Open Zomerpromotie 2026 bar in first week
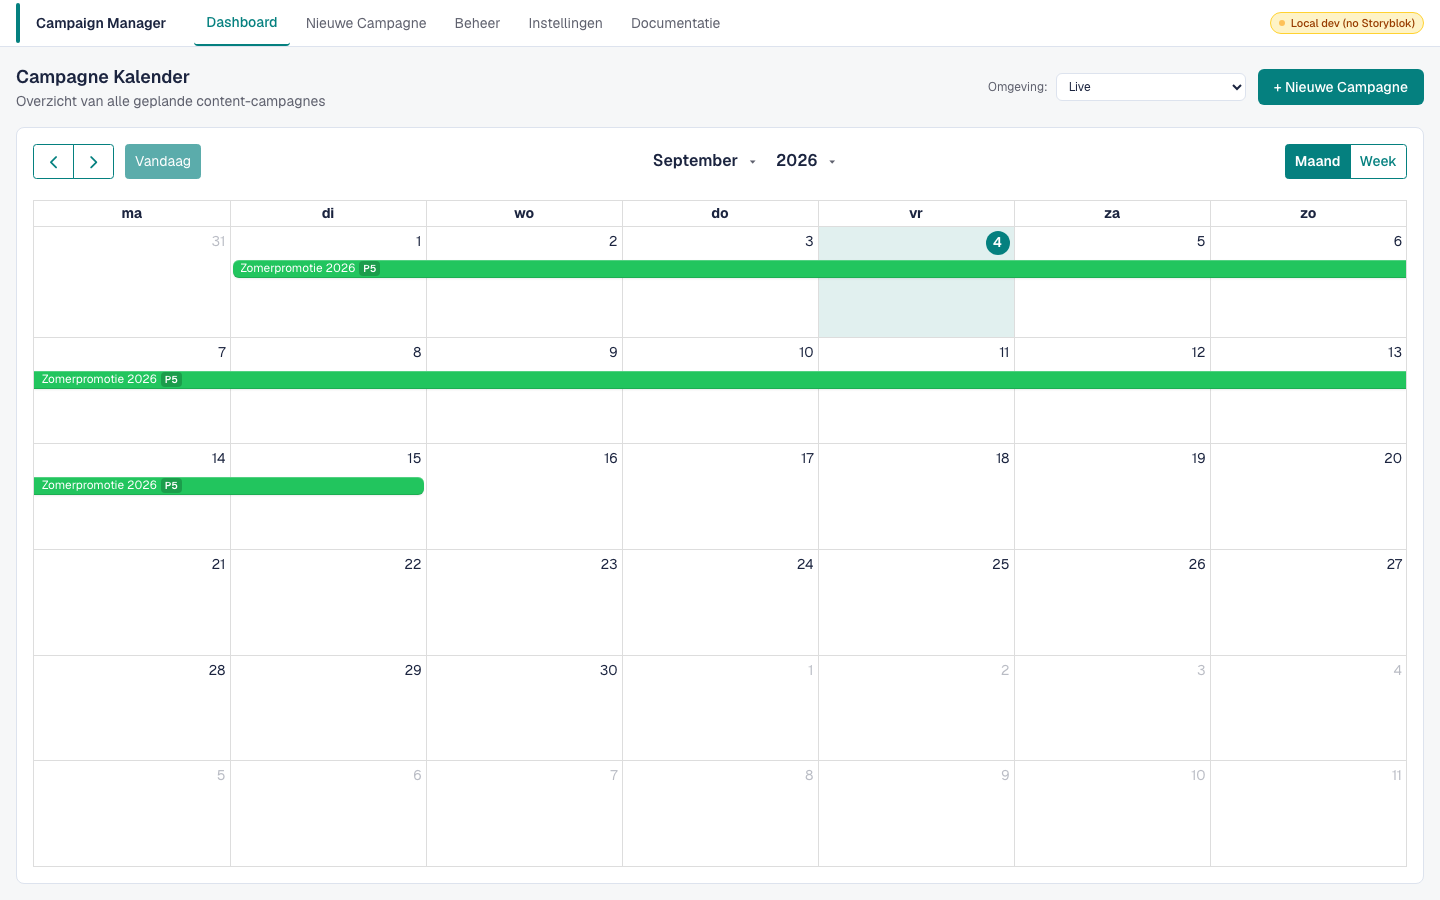 pos(819,269)
